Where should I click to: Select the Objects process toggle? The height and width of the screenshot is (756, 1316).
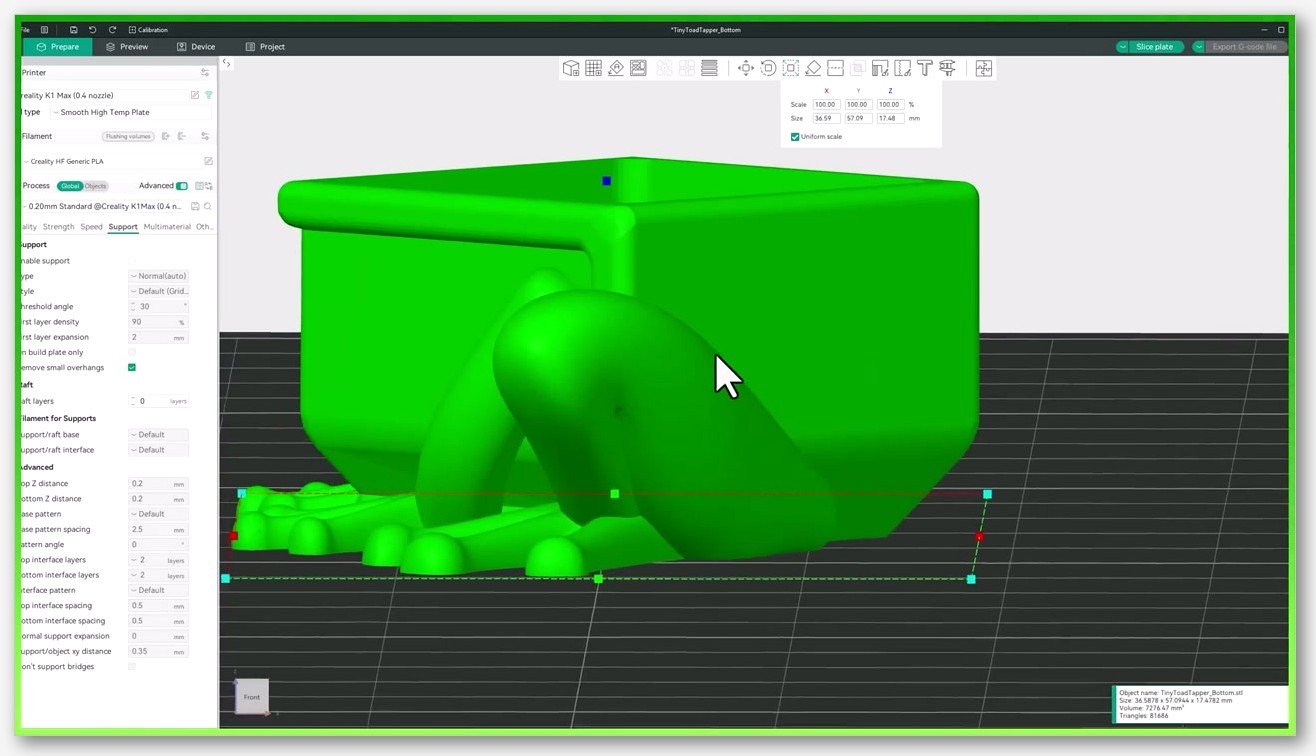(x=96, y=186)
